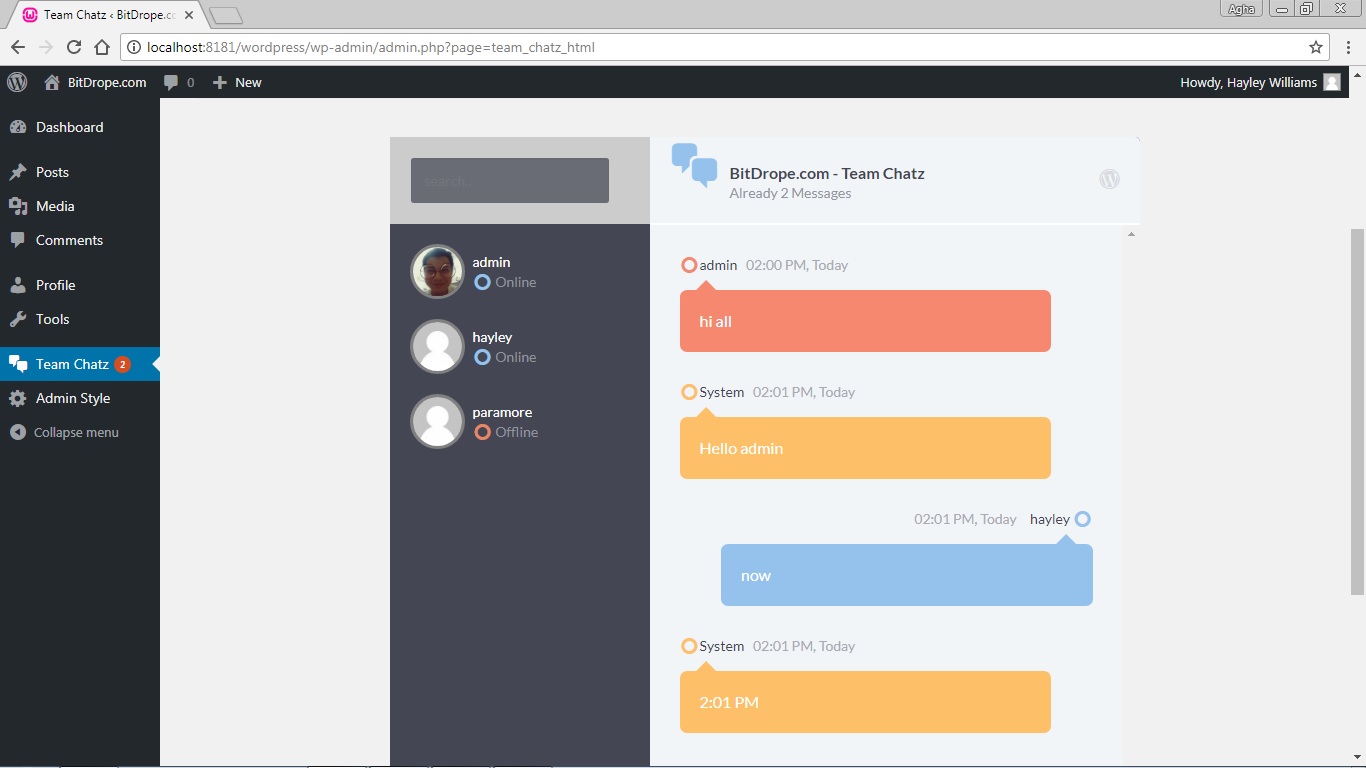Open Chrome three-dot menu
Screen dimensions: 1366x768
1348,47
